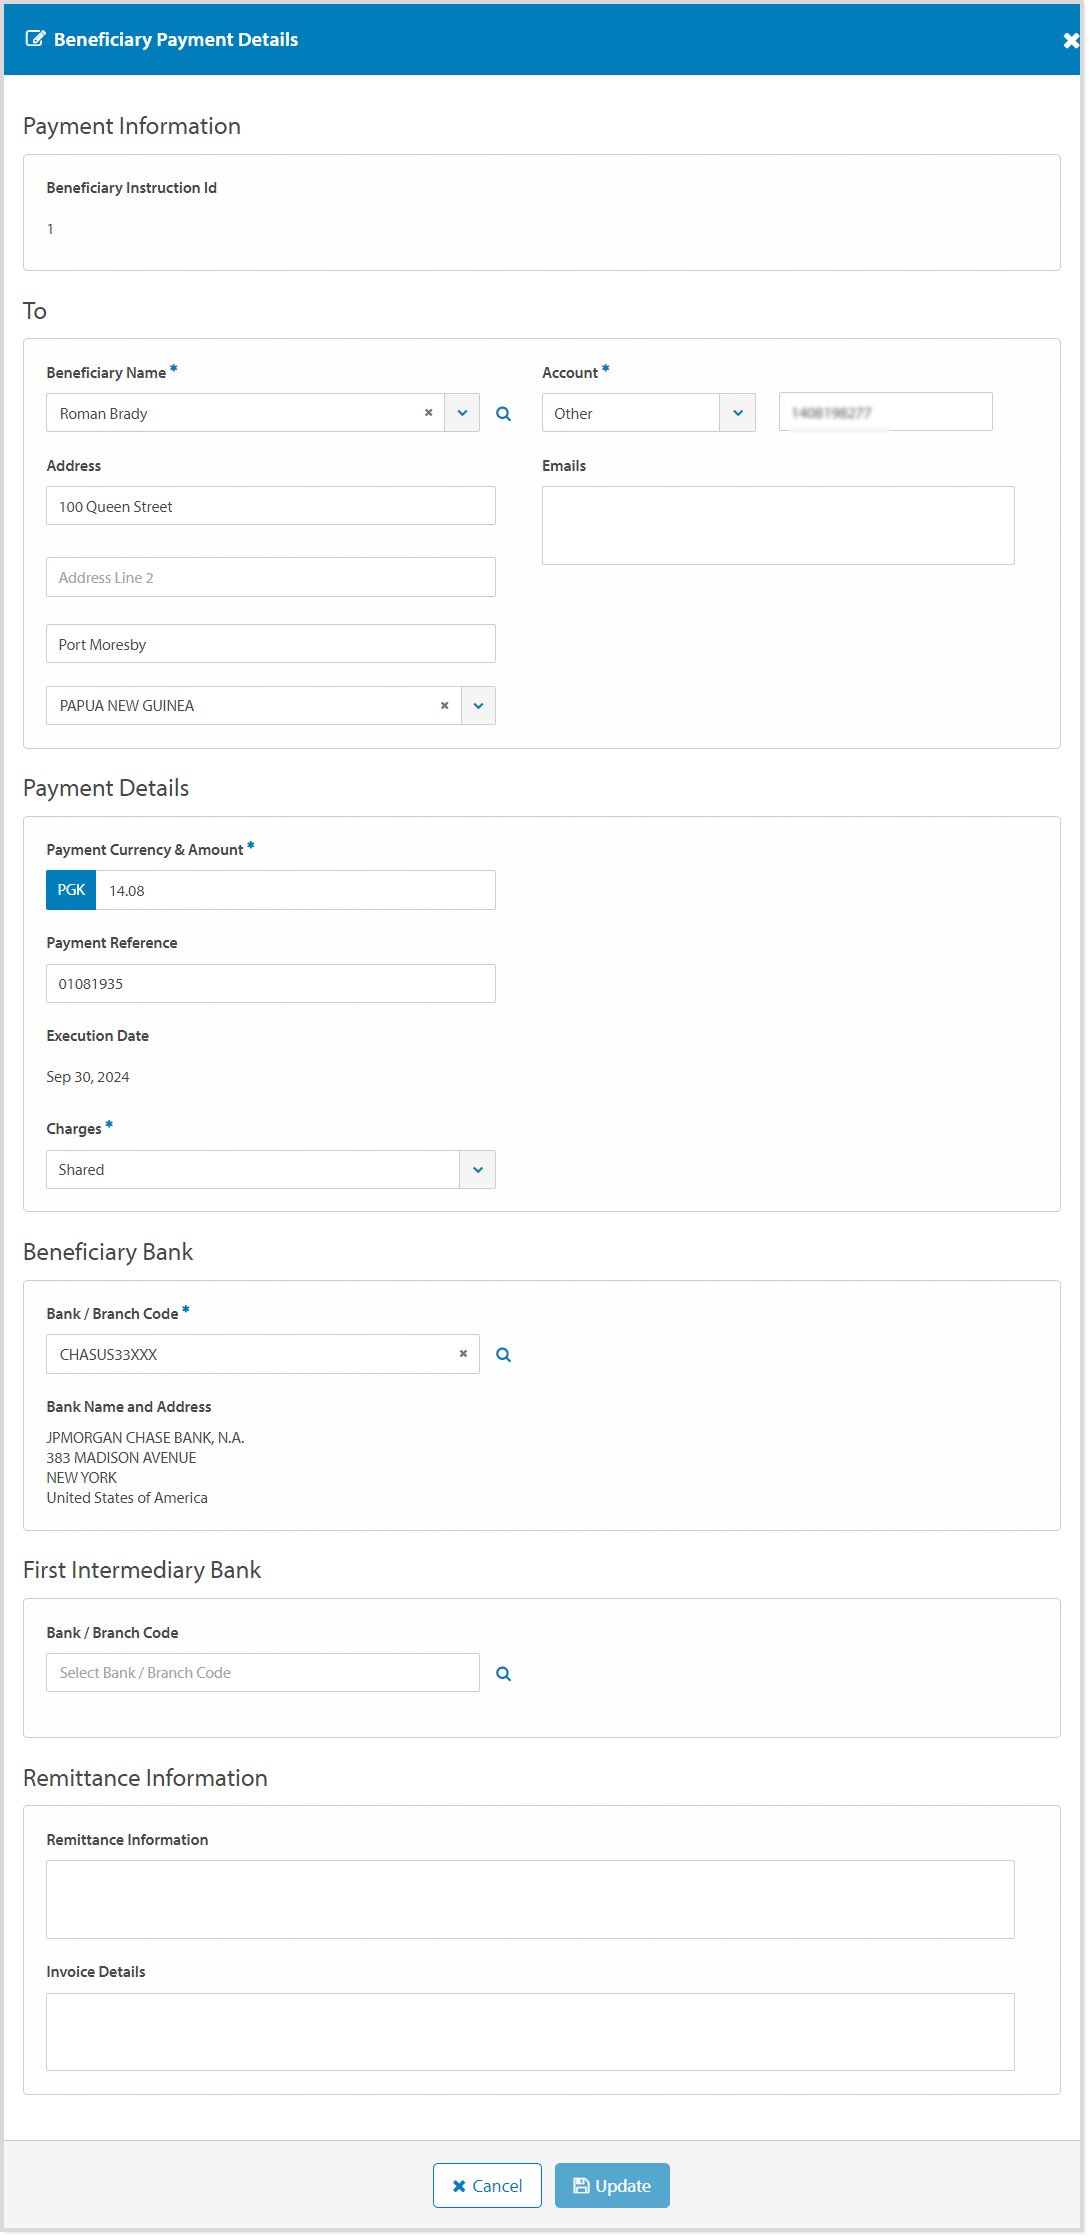Click the Remittance Information text box
This screenshot has width=1090, height=2238.
(530, 1899)
